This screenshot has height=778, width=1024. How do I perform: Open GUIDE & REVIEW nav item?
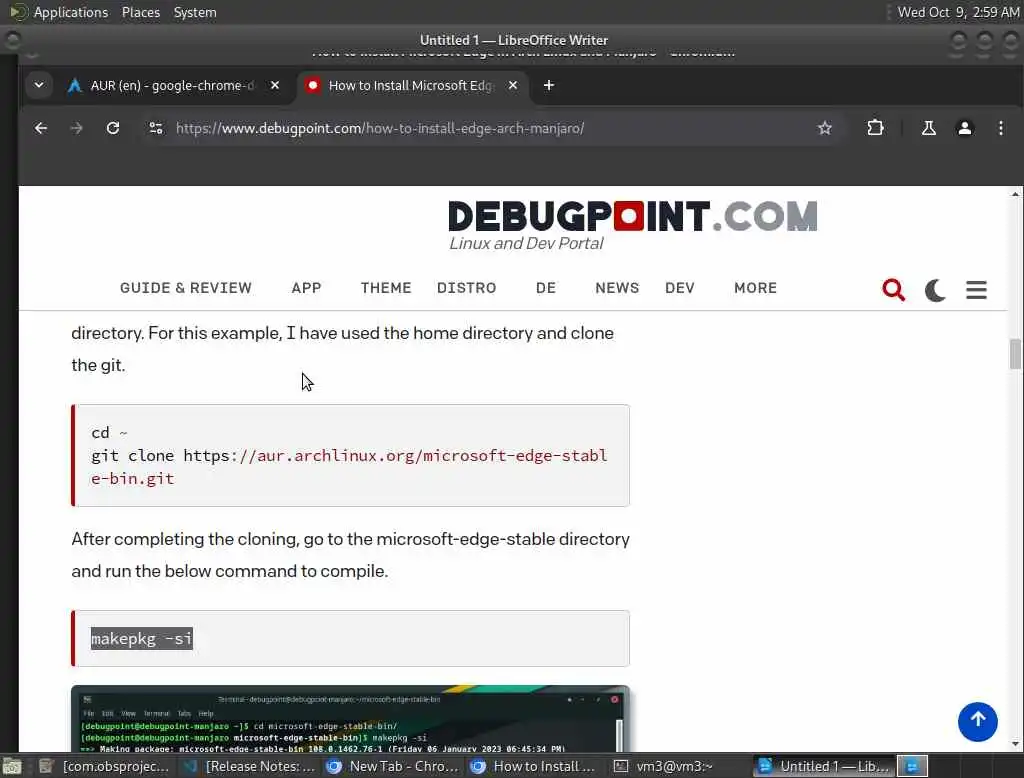pyautogui.click(x=185, y=288)
